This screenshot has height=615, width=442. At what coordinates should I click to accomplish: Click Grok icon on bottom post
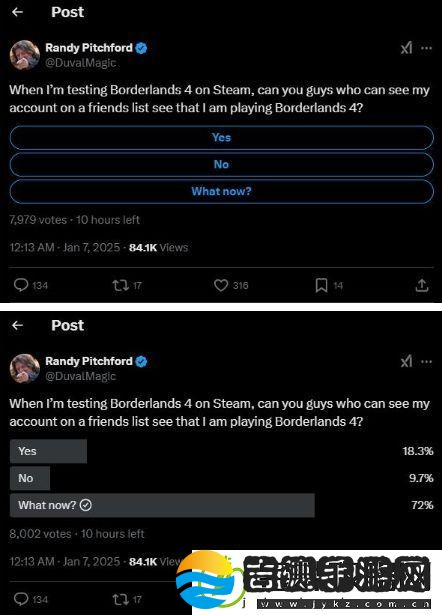(406, 362)
